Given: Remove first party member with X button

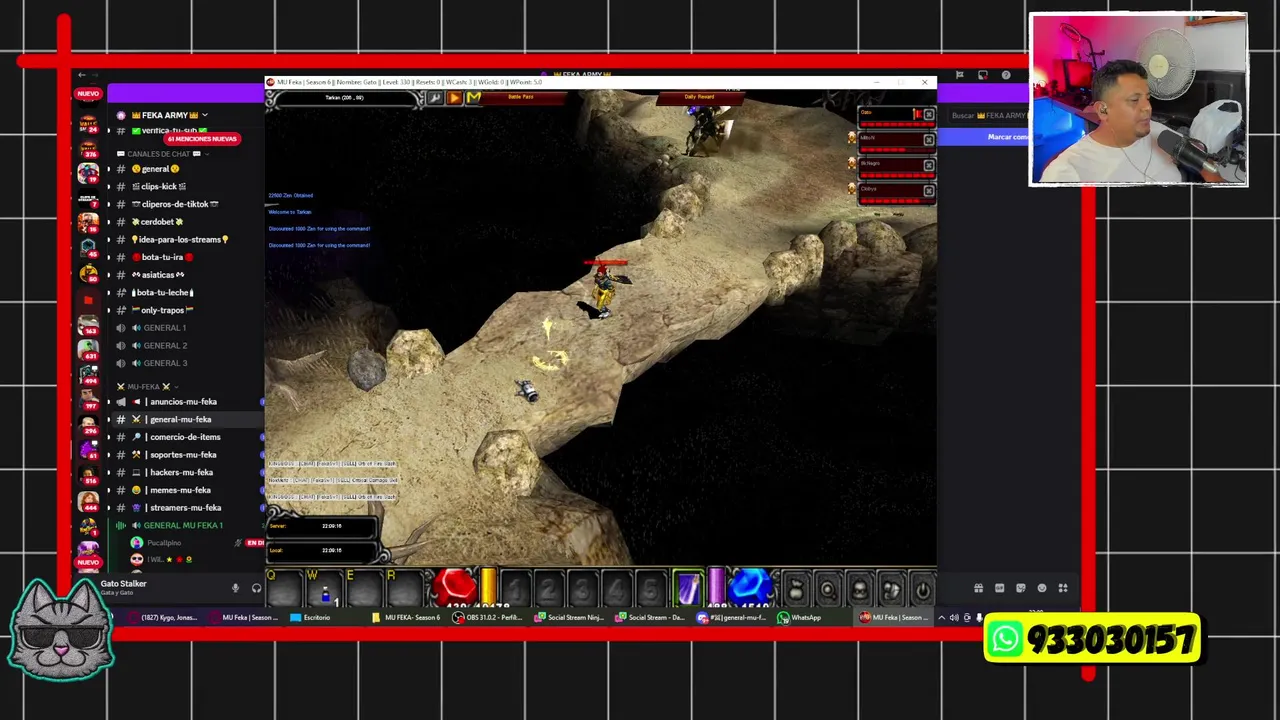Looking at the screenshot, I should tap(929, 115).
